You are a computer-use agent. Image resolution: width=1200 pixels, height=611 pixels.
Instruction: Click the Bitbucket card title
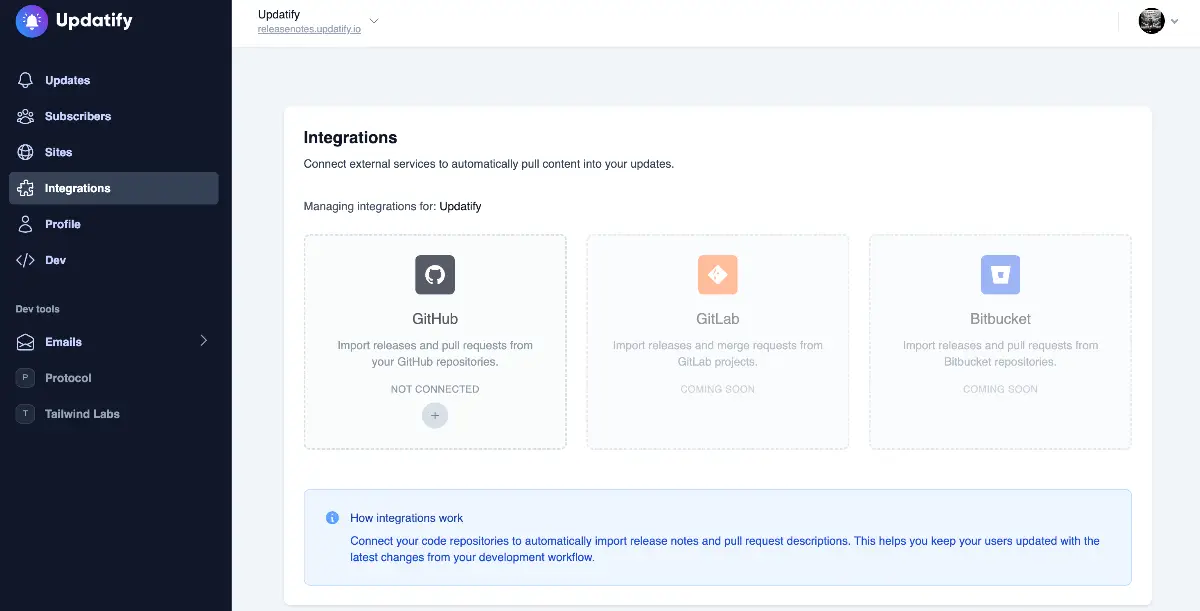1000,319
